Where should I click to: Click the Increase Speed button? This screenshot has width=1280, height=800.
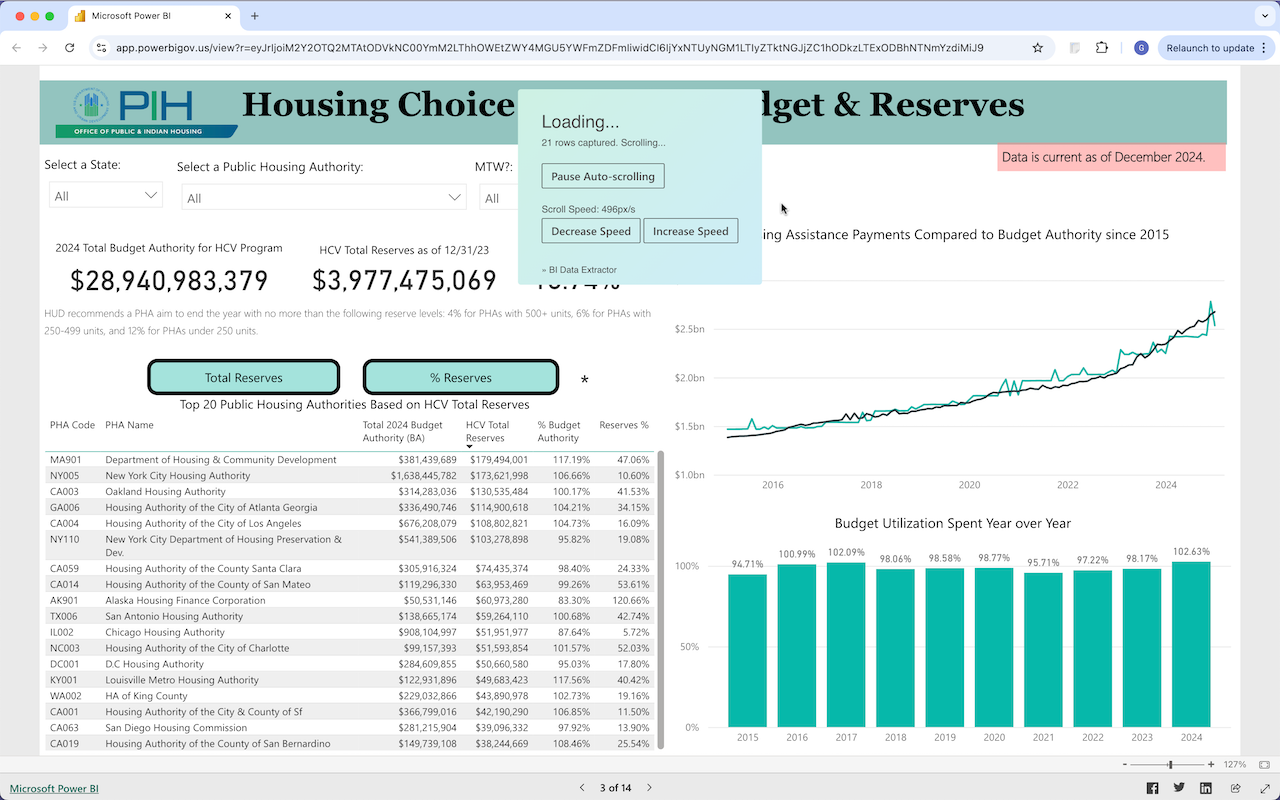tap(691, 230)
